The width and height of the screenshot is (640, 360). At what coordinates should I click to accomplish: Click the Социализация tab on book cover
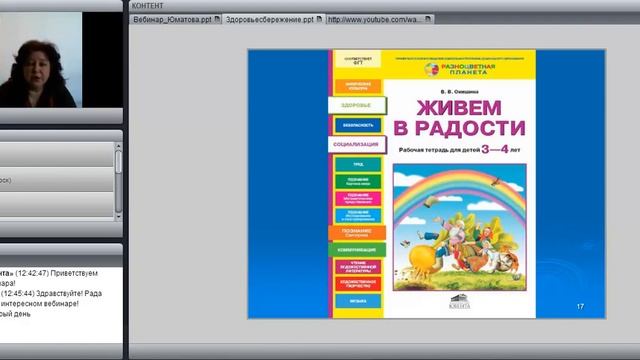pos(357,144)
